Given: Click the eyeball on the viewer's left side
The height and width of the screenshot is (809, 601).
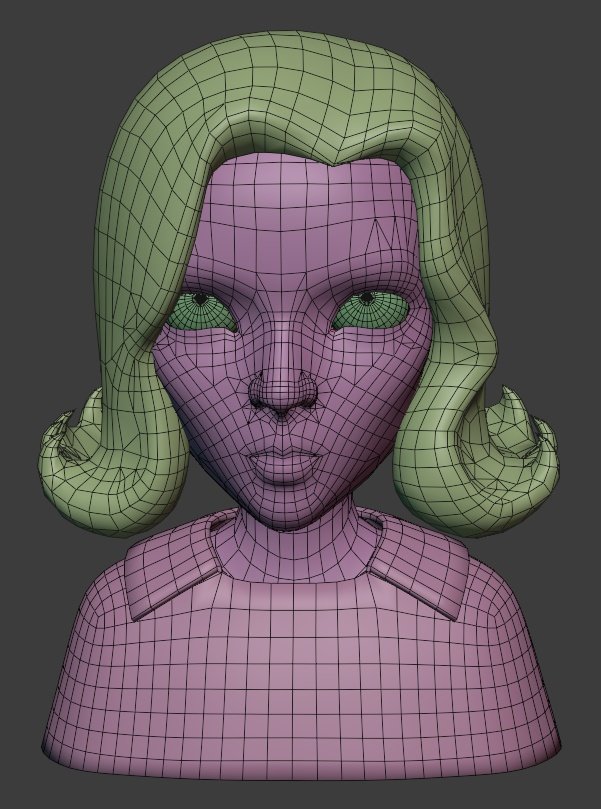Looking at the screenshot, I should (x=201, y=311).
